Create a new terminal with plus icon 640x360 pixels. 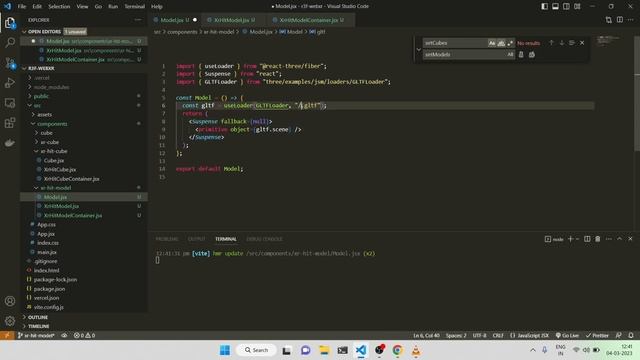[571, 239]
